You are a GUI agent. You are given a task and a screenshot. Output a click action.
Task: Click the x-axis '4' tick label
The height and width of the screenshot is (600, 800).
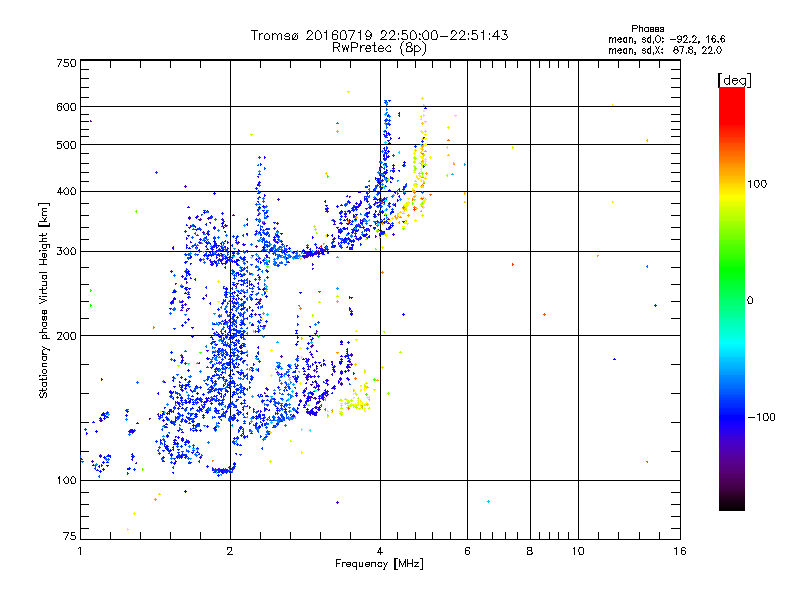(380, 551)
